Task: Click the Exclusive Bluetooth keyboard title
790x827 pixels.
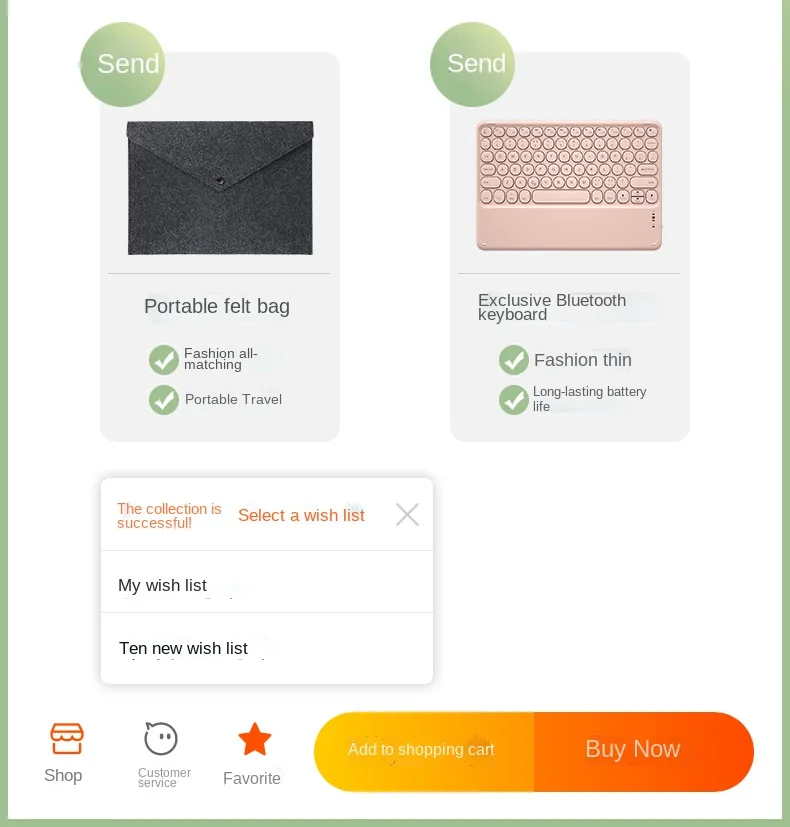Action: [552, 307]
